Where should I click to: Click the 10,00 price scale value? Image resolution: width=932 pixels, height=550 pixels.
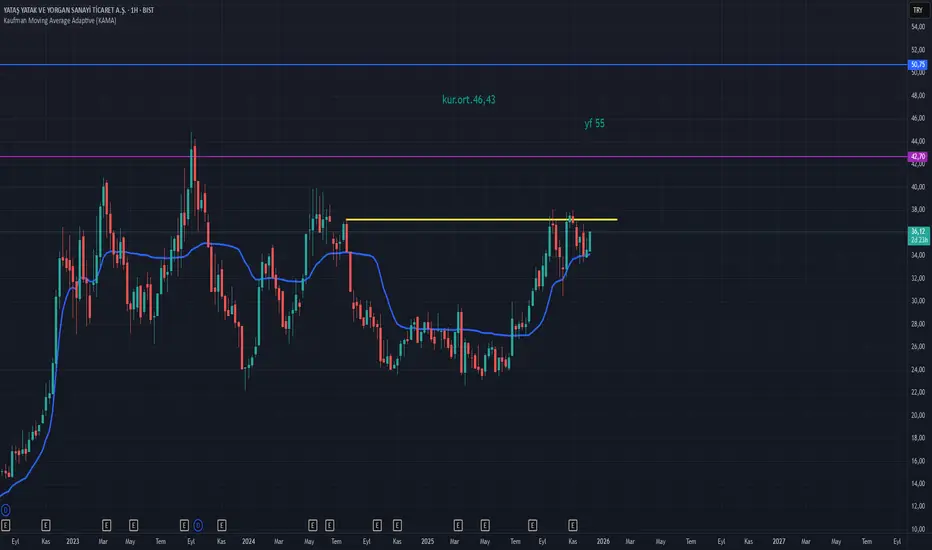(x=918, y=529)
